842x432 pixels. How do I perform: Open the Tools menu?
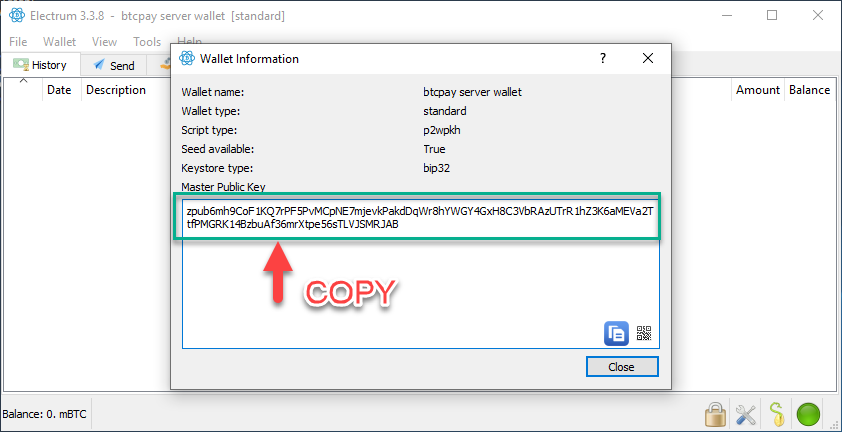tap(147, 42)
